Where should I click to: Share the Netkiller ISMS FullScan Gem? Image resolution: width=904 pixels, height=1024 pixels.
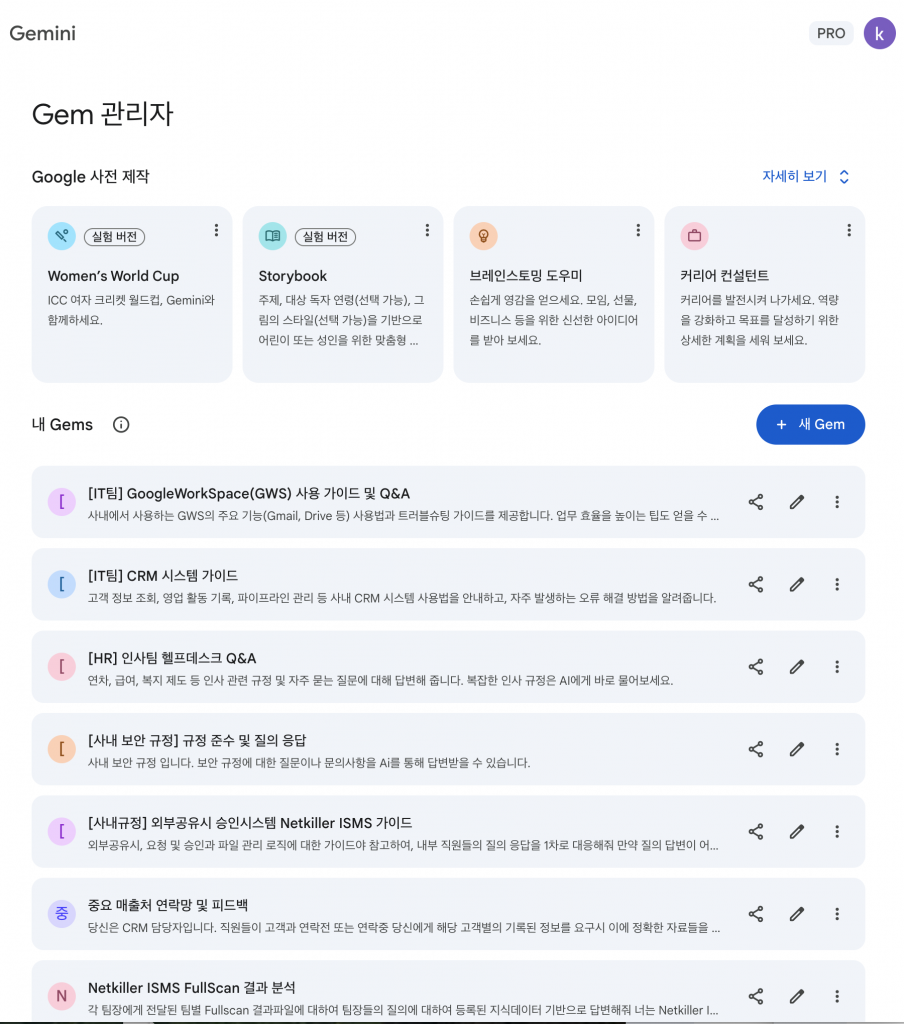[756, 996]
